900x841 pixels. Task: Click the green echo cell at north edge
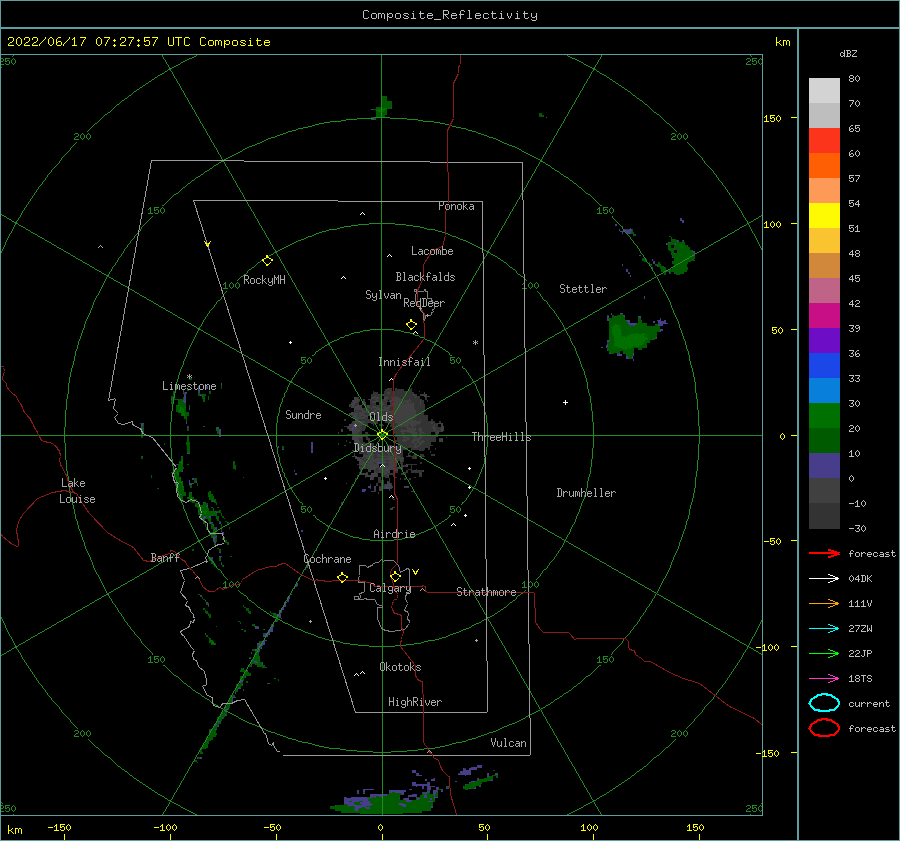[x=384, y=107]
